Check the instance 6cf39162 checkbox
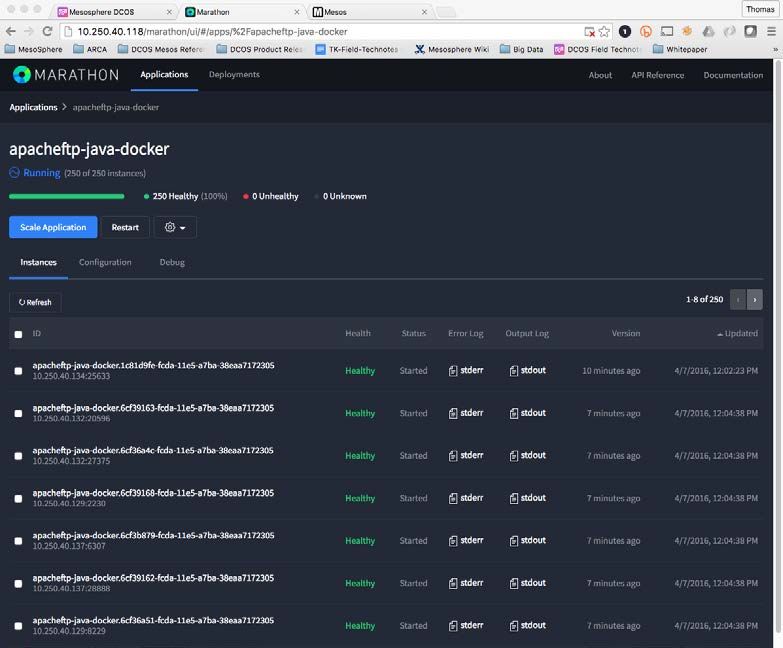The width and height of the screenshot is (783, 648). point(18,583)
